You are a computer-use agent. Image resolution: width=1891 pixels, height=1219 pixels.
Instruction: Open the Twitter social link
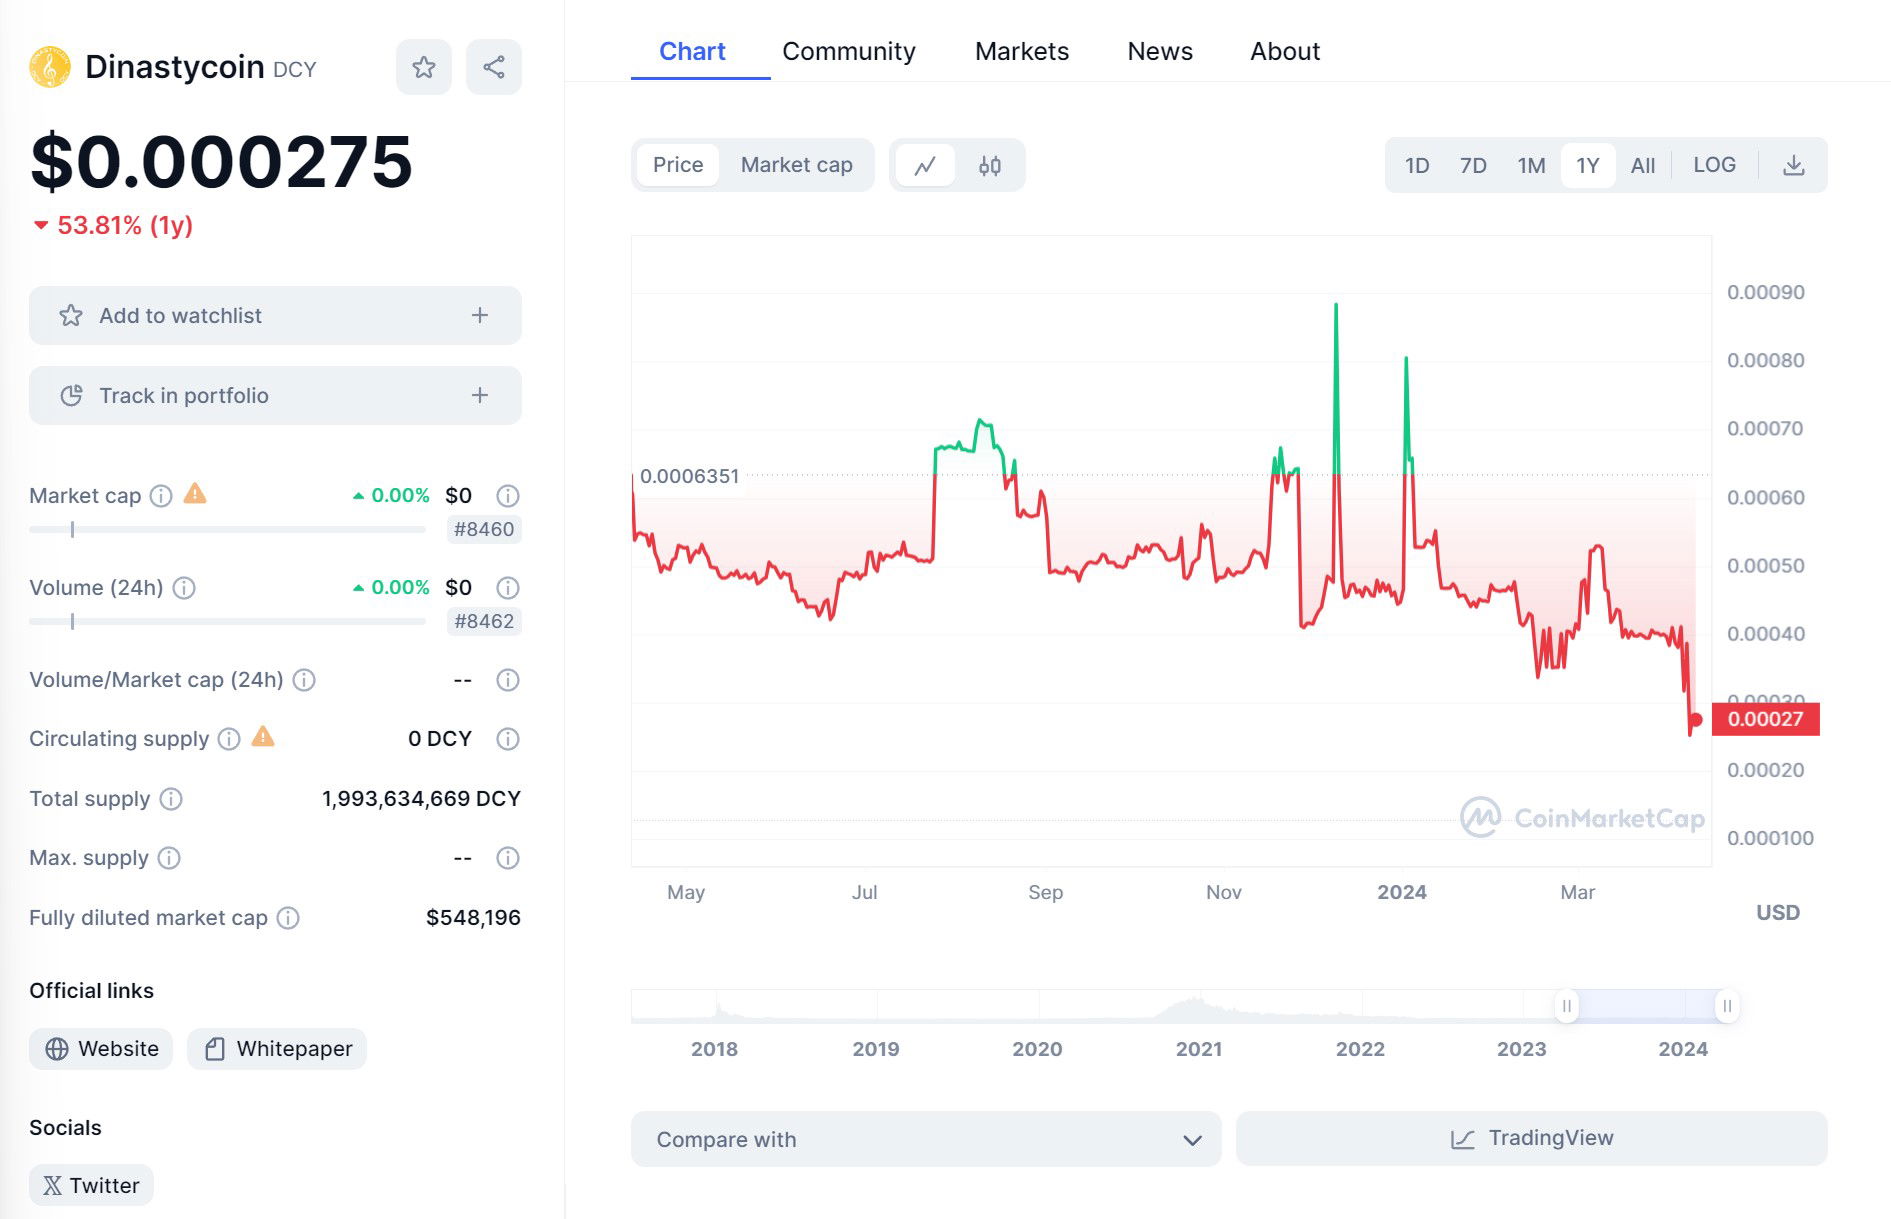pyautogui.click(x=91, y=1185)
